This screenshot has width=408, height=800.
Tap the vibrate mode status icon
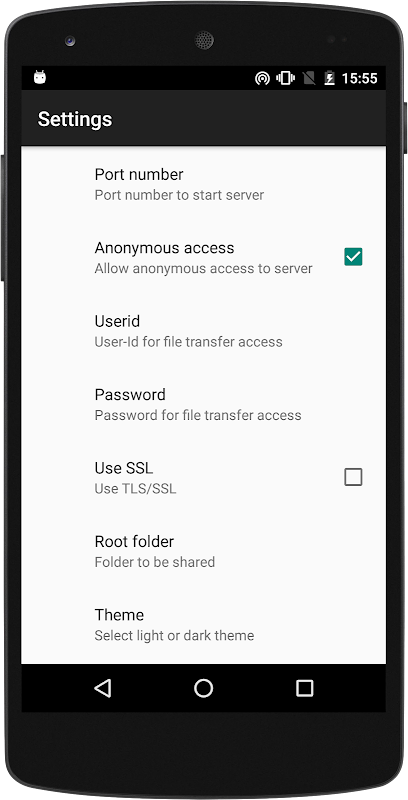point(286,78)
